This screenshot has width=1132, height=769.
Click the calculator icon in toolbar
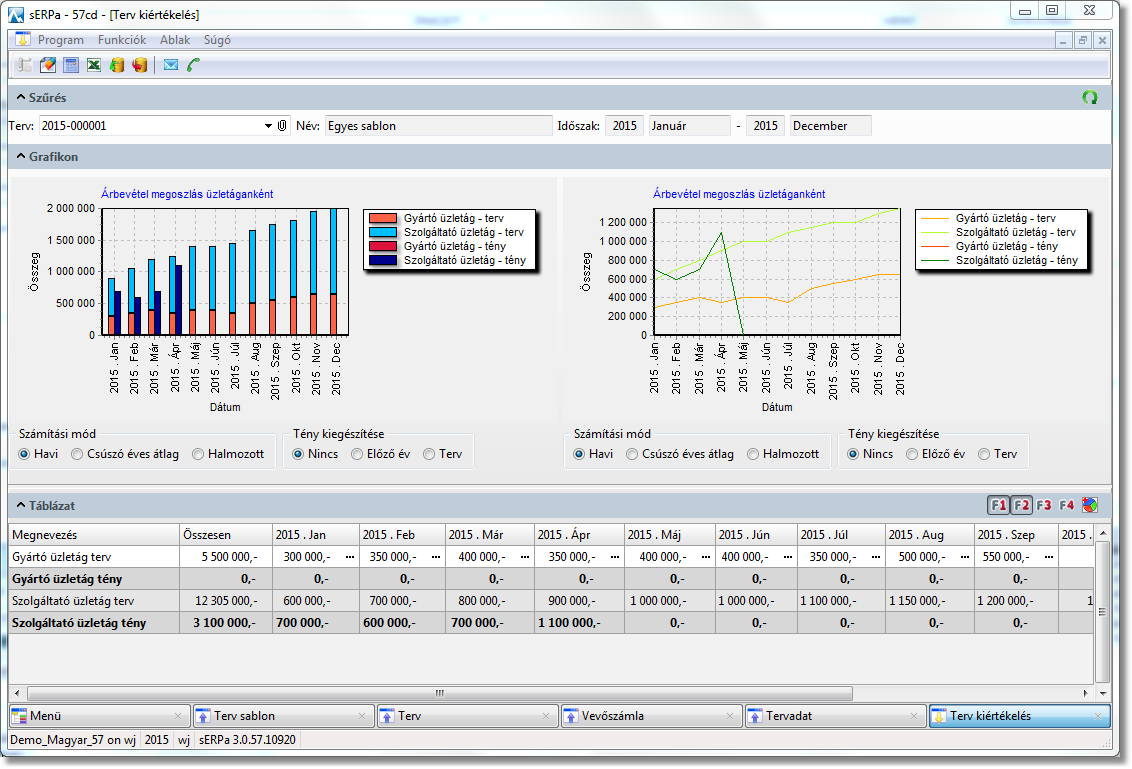pyautogui.click(x=70, y=65)
